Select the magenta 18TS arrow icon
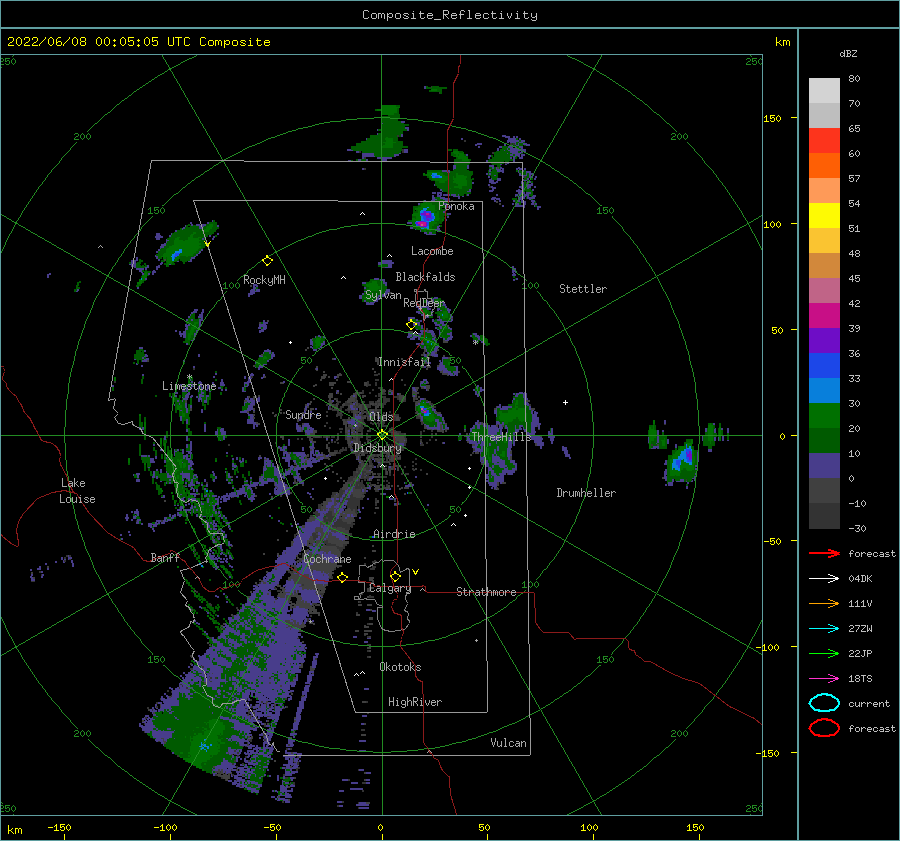The height and width of the screenshot is (841, 900). [824, 679]
